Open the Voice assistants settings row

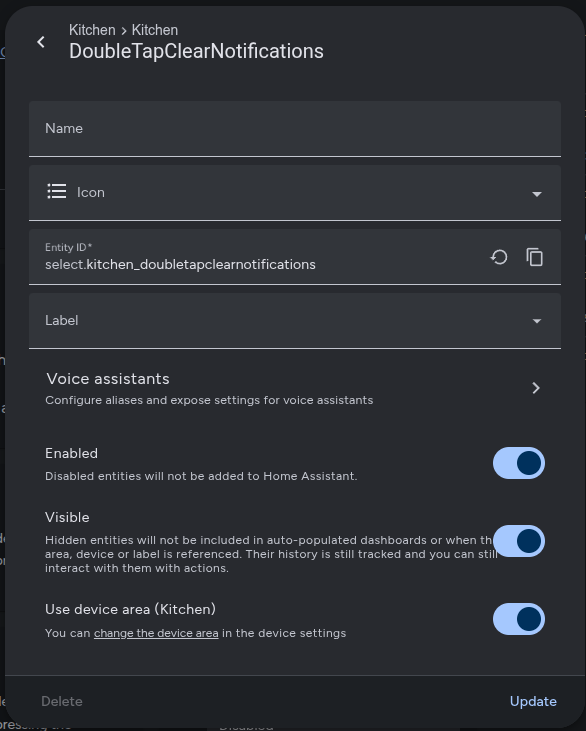tap(295, 388)
